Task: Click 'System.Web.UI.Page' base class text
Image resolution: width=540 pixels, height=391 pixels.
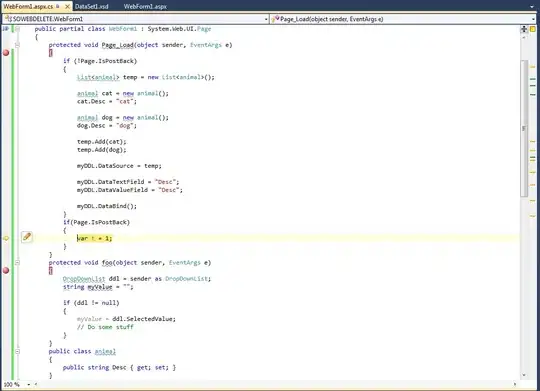Action: click(x=179, y=29)
